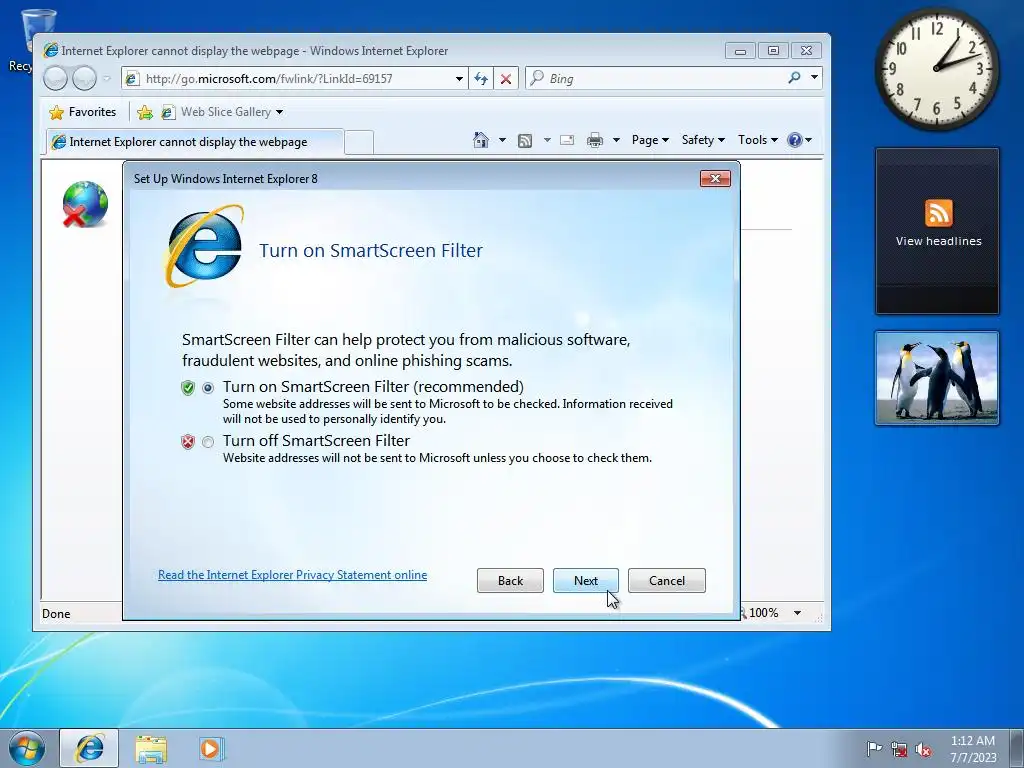Click the Print icon in command bar
This screenshot has height=768, width=1024.
coord(595,140)
